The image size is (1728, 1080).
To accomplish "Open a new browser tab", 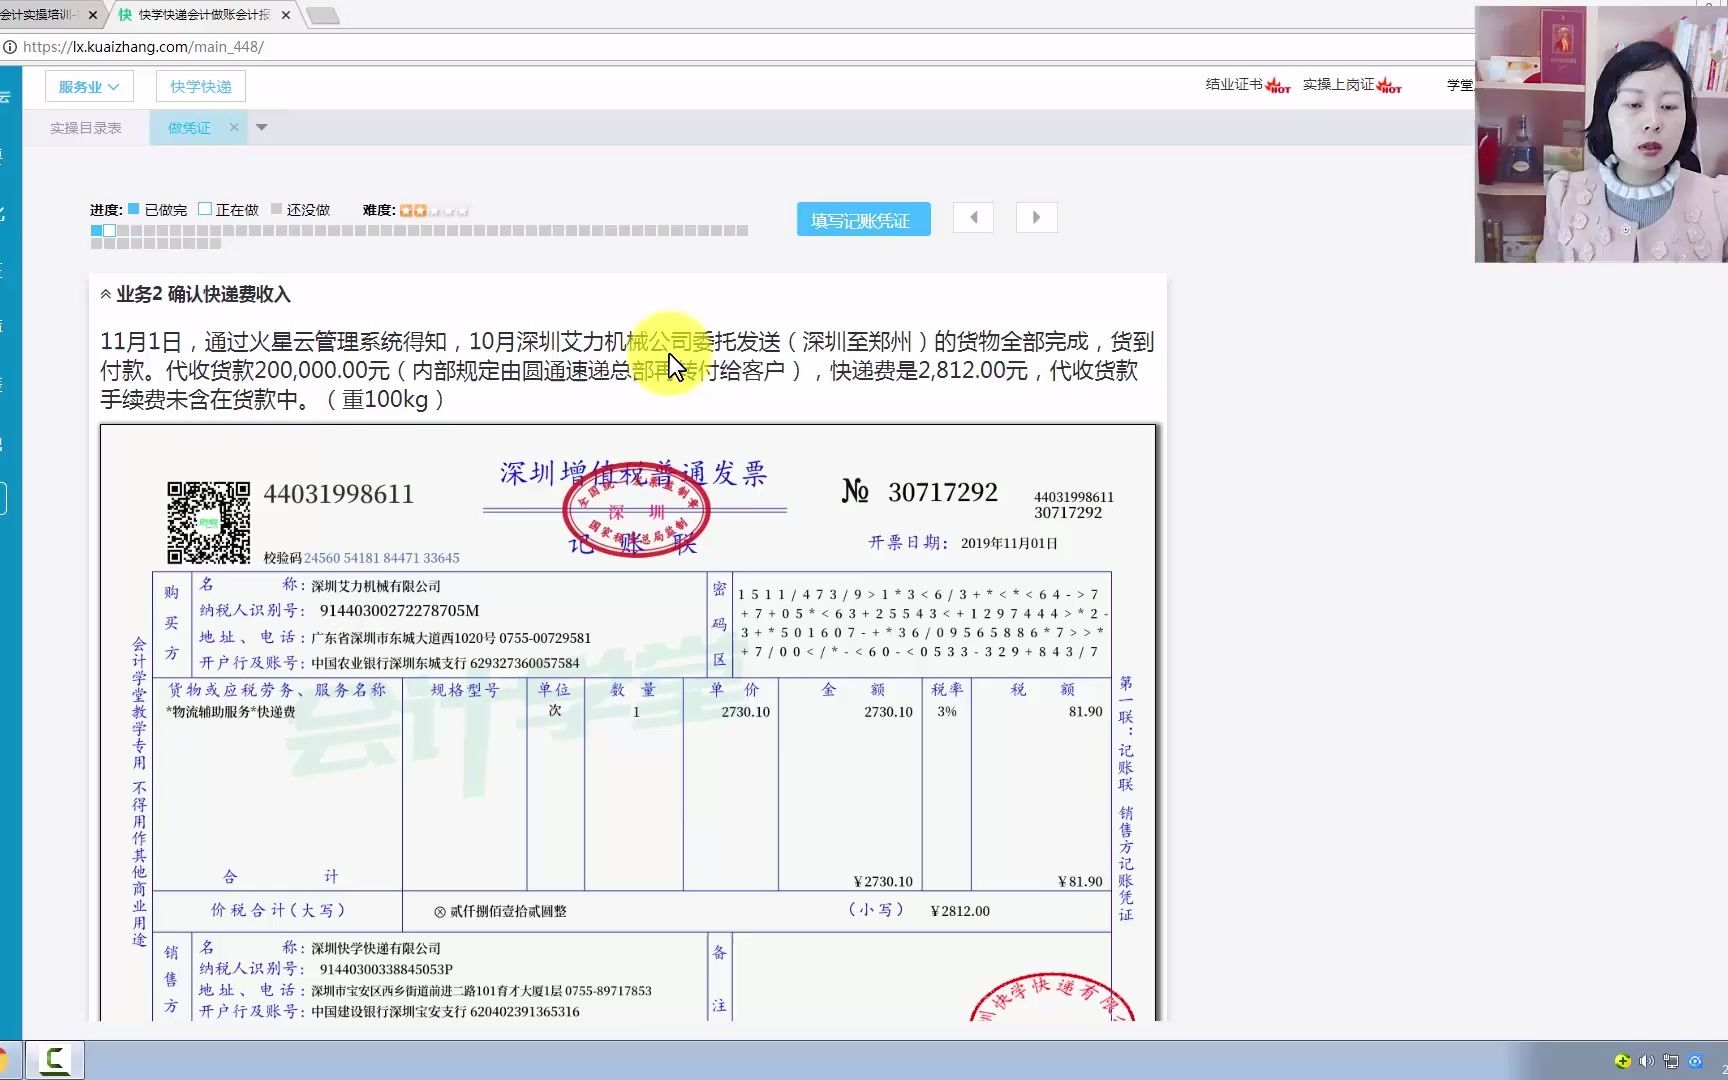I will click(x=322, y=15).
